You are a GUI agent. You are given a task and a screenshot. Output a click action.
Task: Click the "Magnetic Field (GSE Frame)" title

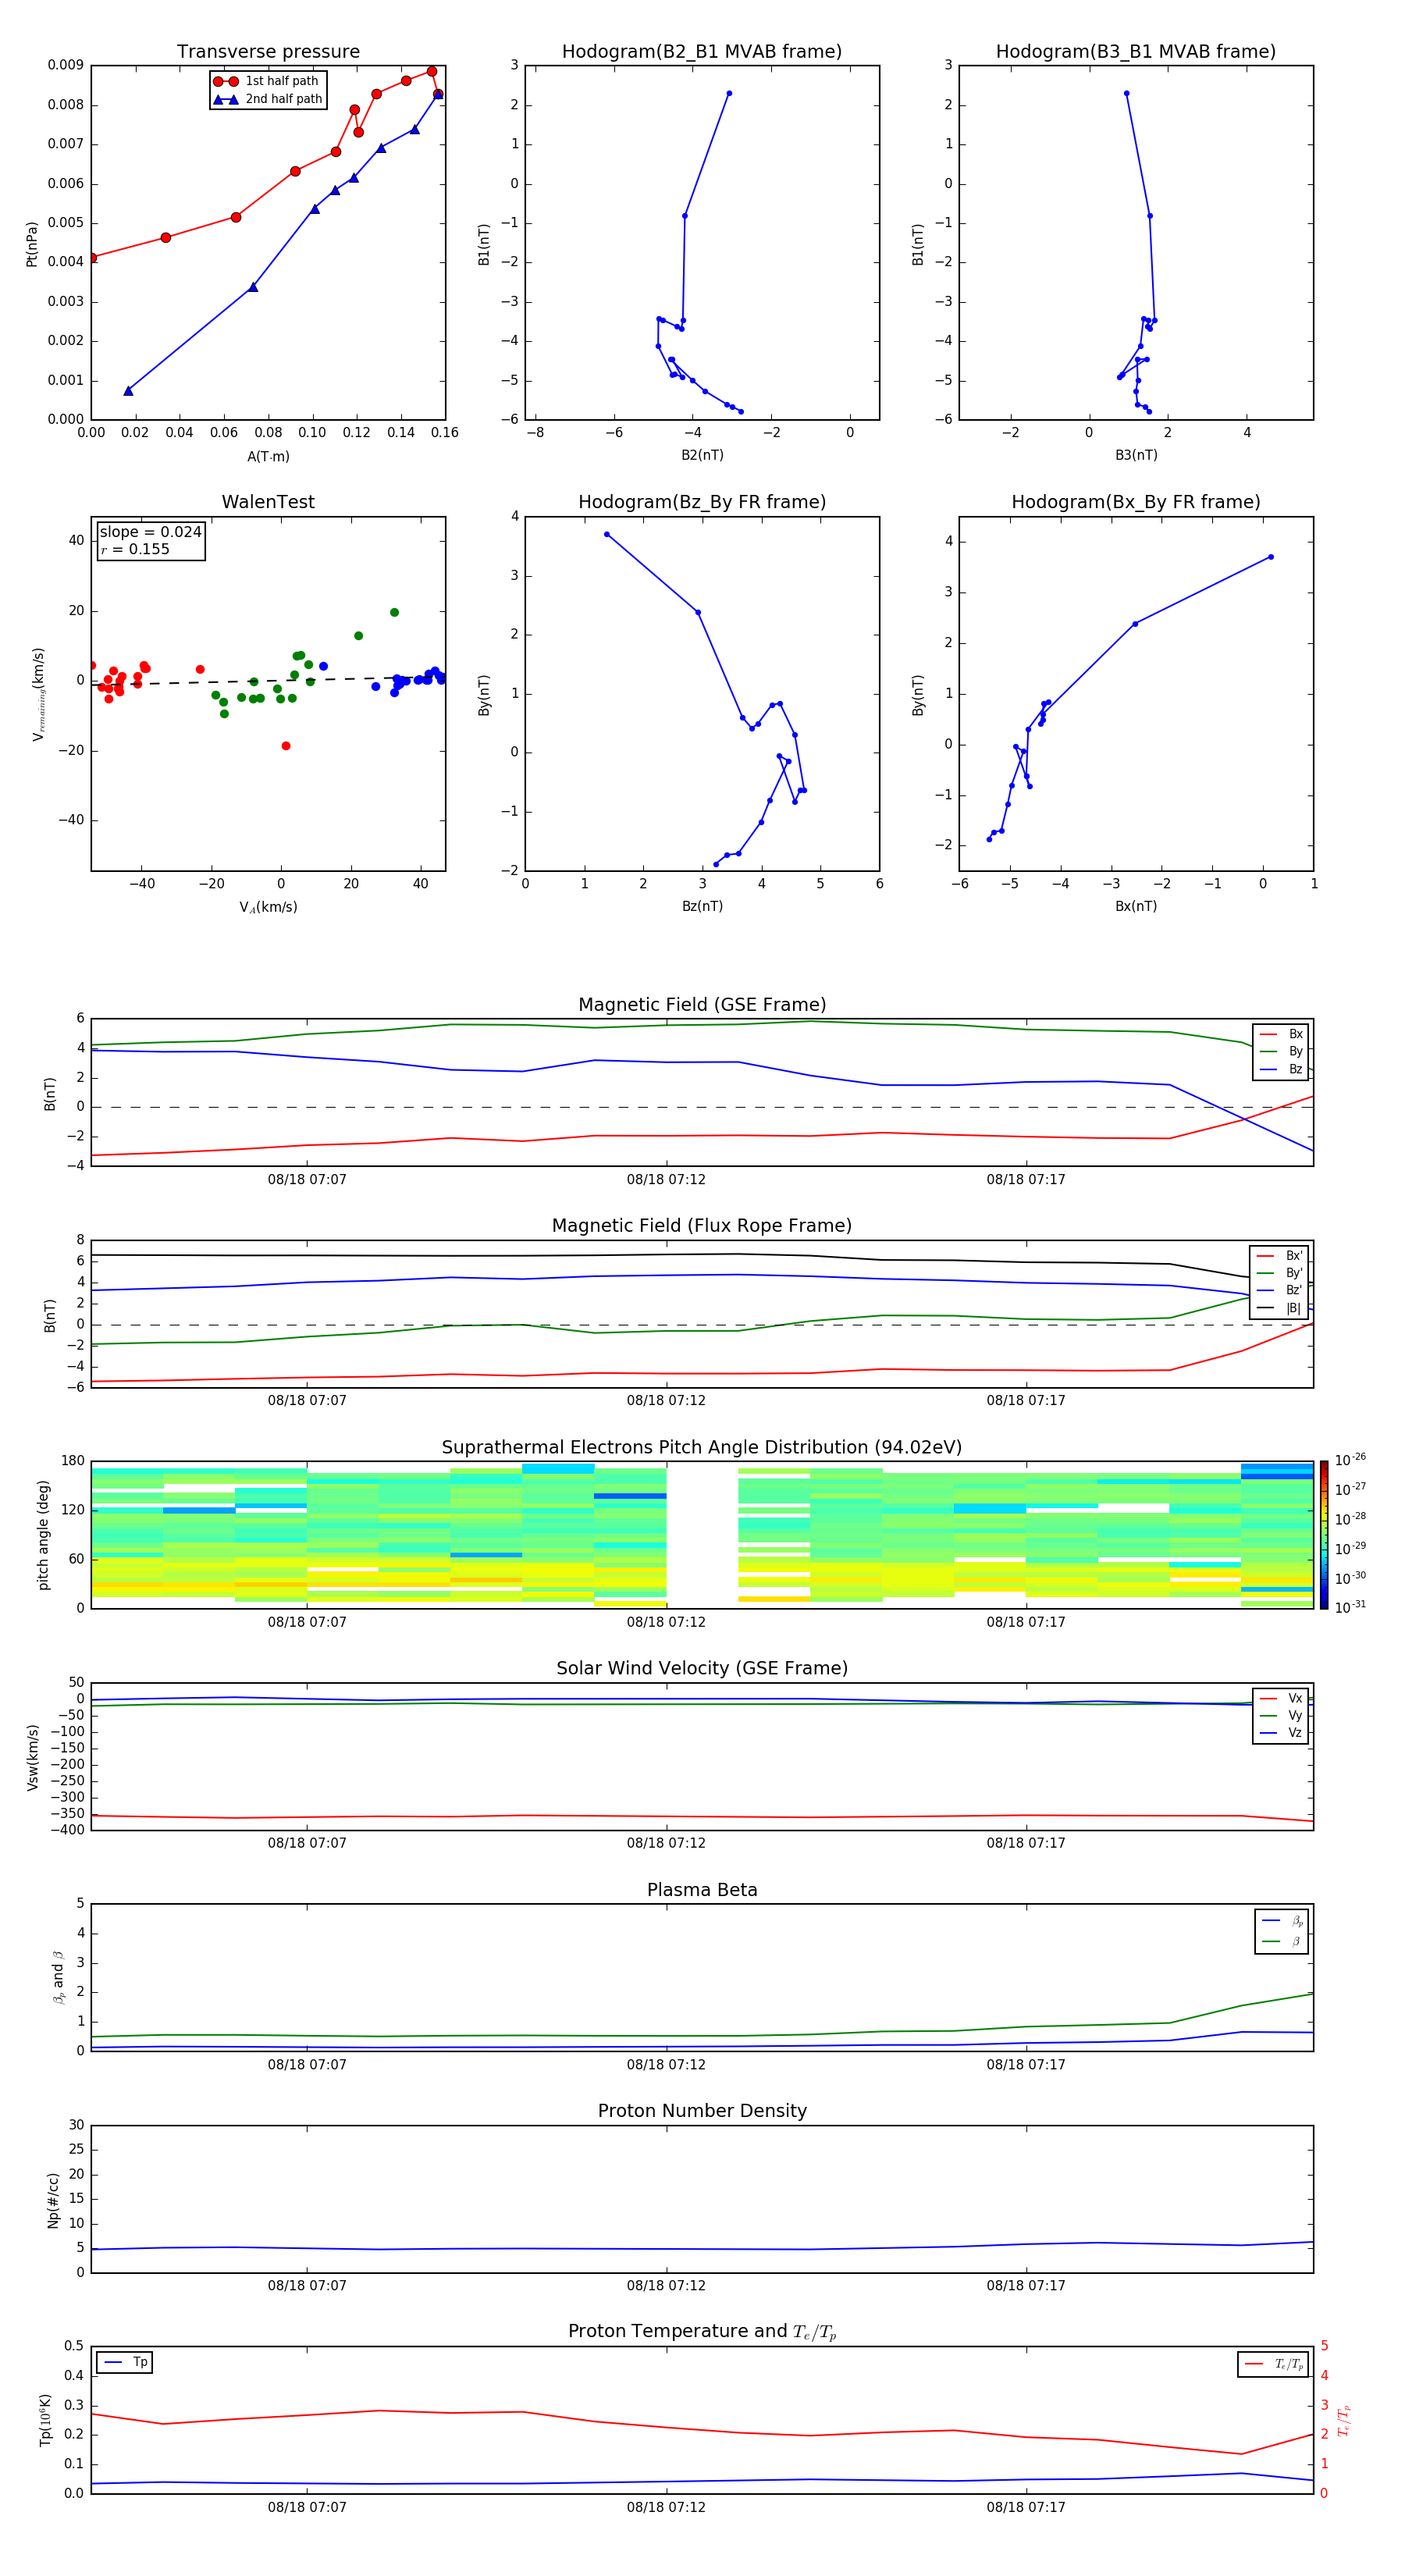[x=702, y=1005]
